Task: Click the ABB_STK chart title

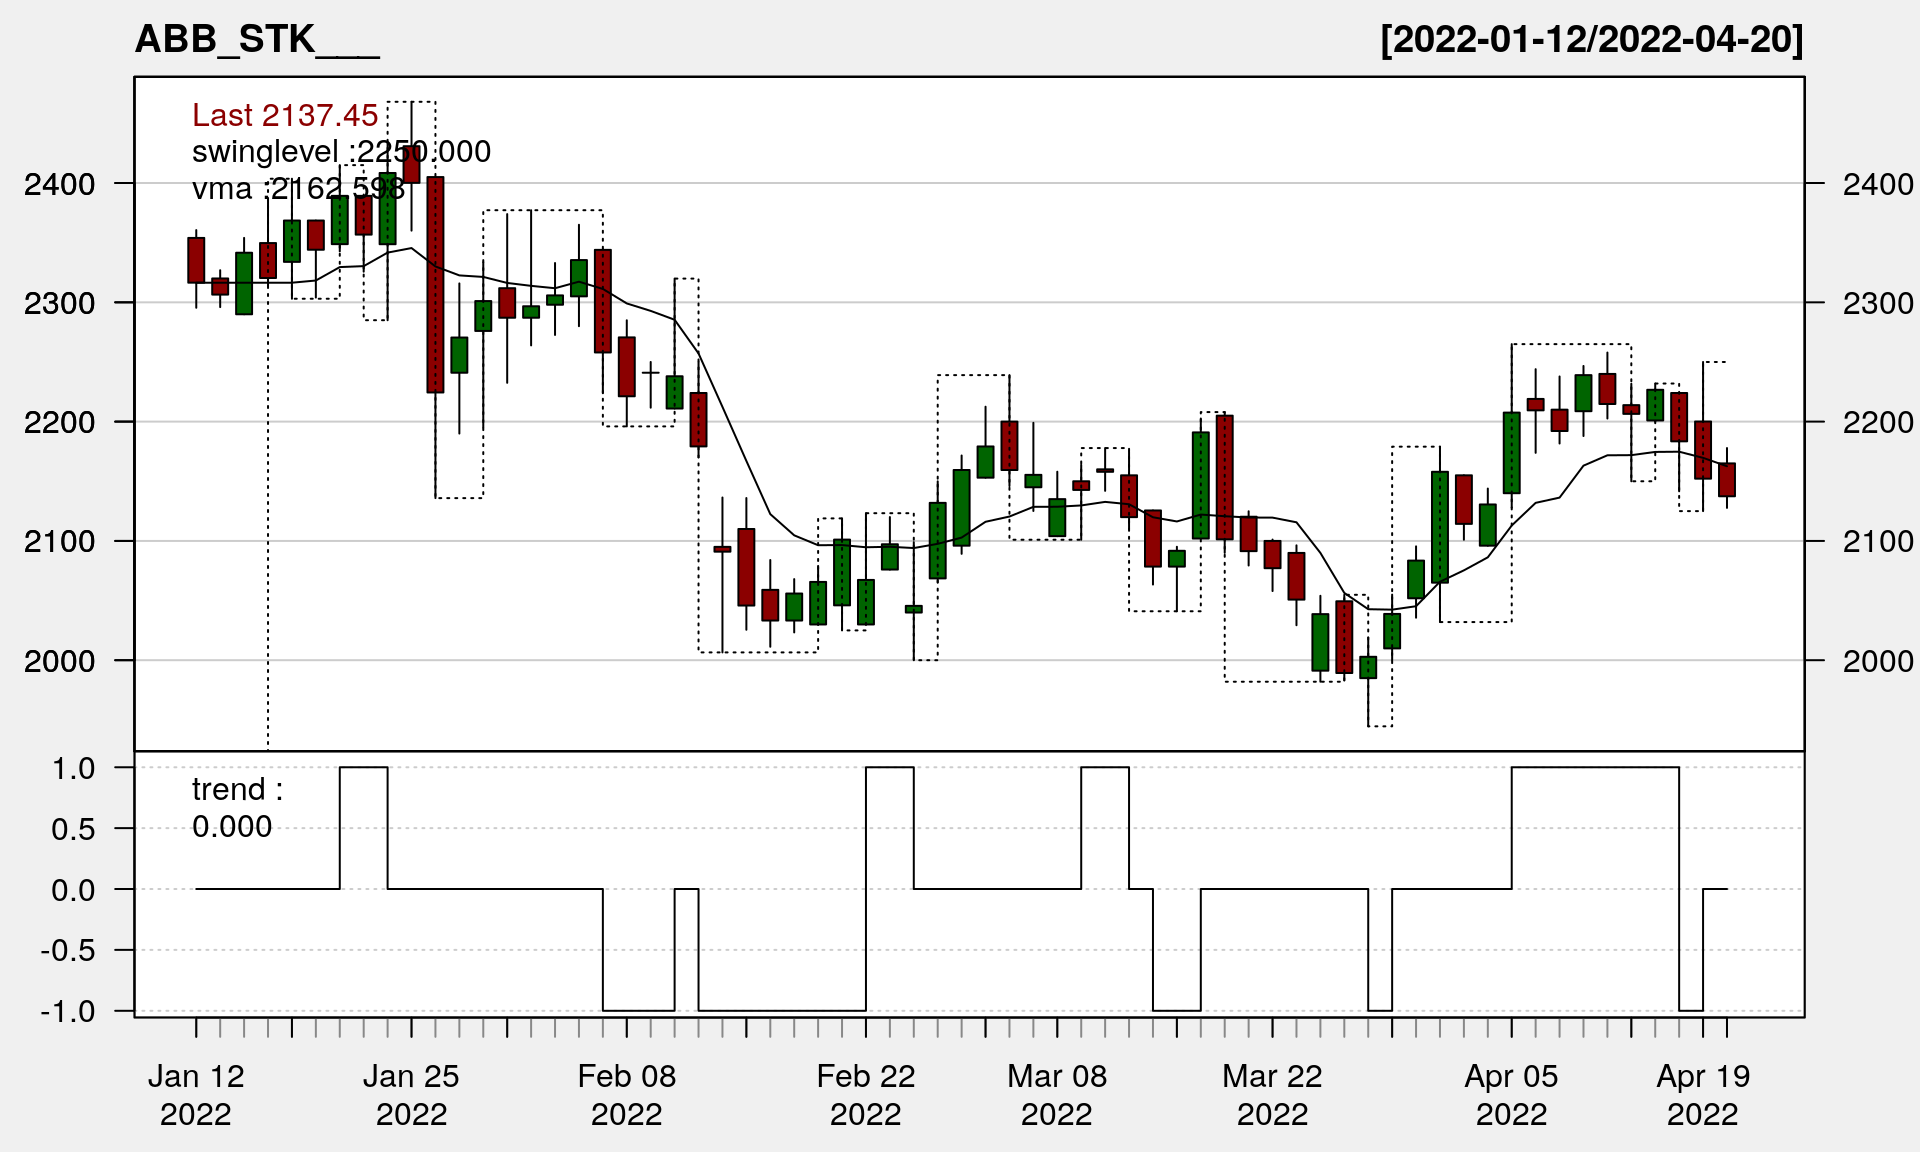Action: point(256,40)
